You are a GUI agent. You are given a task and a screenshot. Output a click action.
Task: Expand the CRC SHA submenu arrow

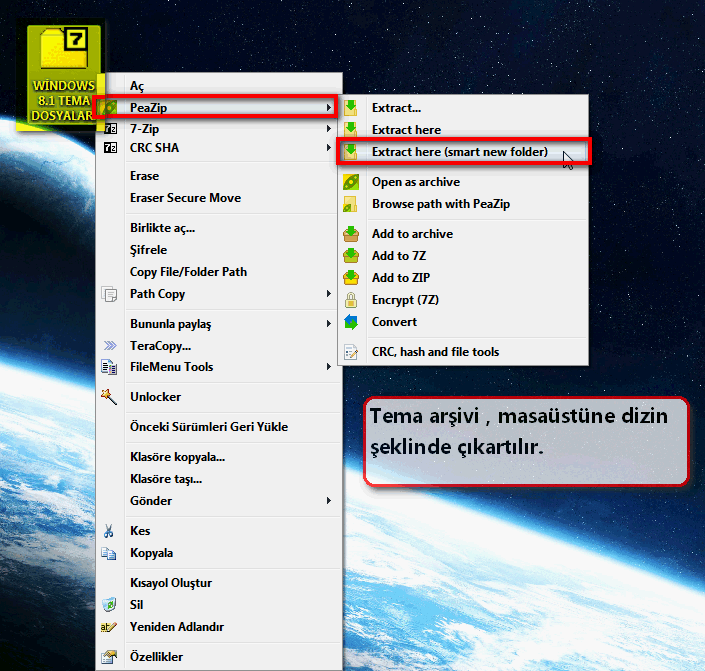[x=329, y=147]
